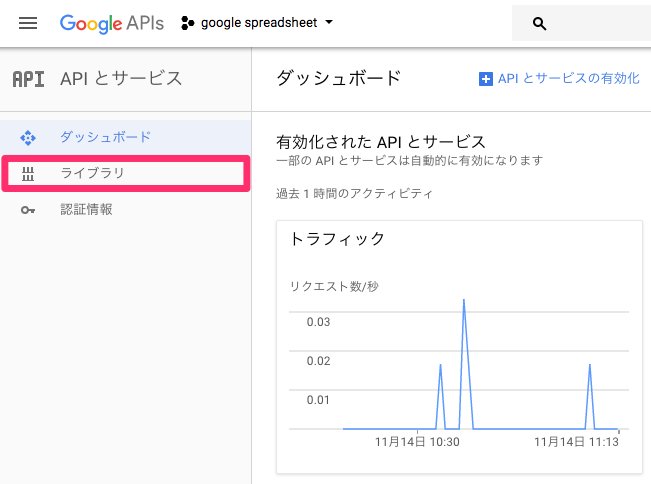Click the 認証情報 key icon
This screenshot has height=484, width=651.
28,210
